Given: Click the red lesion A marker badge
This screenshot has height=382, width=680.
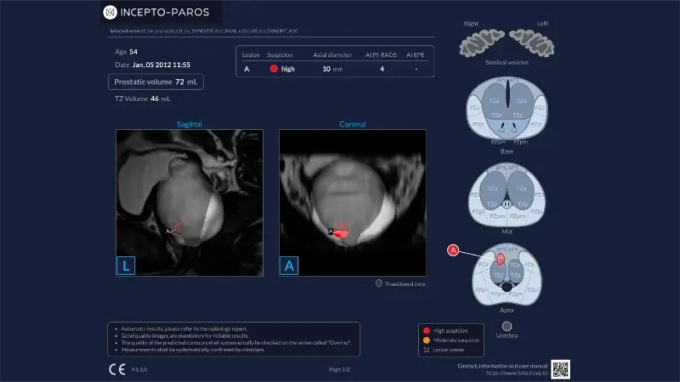Looking at the screenshot, I should click(453, 250).
